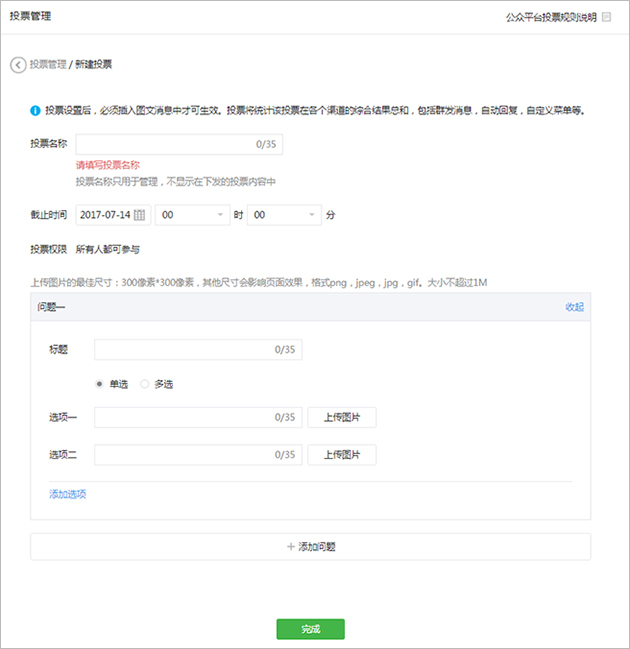Open the hour dropdown before 时
The width and height of the screenshot is (630, 649).
[192, 215]
